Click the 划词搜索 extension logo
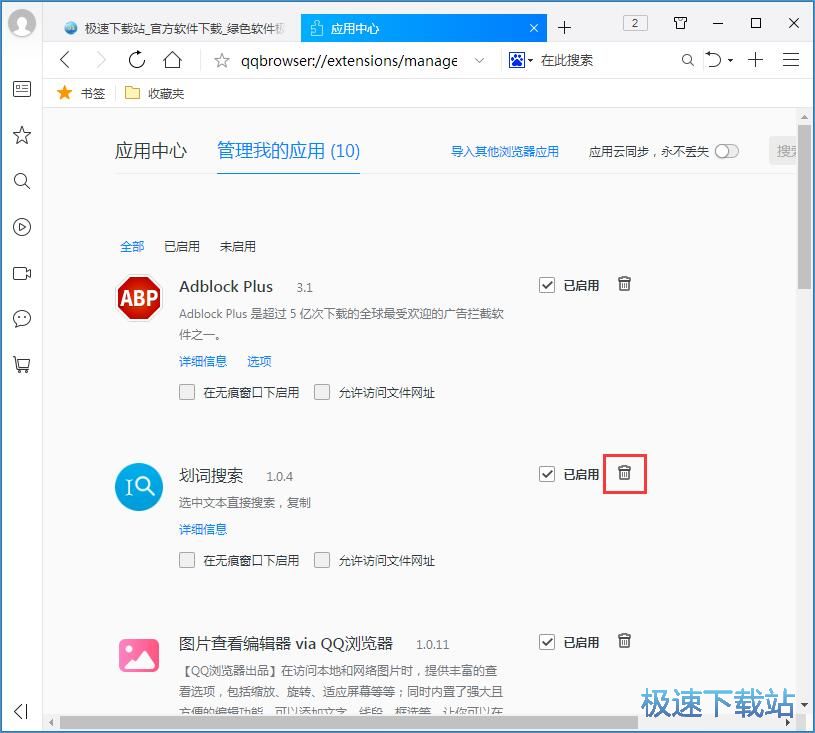This screenshot has width=815, height=733. tap(139, 487)
